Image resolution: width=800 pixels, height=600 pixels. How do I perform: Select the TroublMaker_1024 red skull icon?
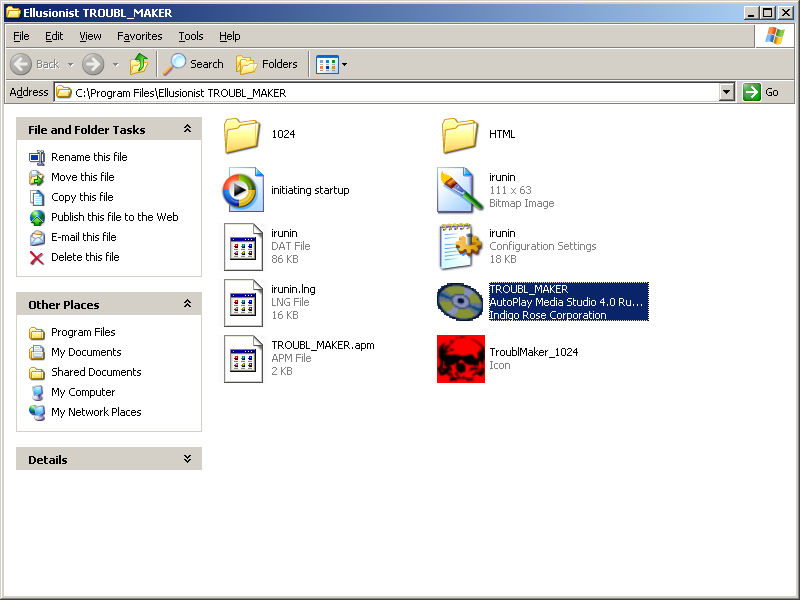(x=461, y=359)
